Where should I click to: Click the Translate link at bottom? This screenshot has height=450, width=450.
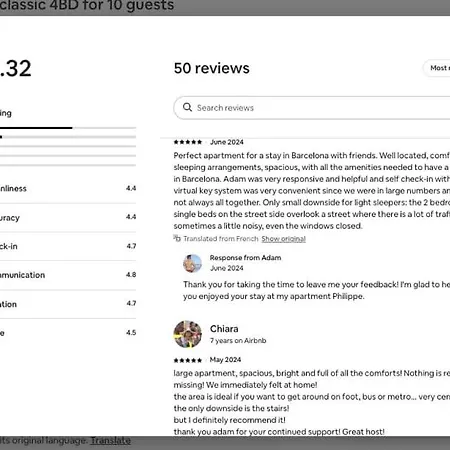[110, 441]
